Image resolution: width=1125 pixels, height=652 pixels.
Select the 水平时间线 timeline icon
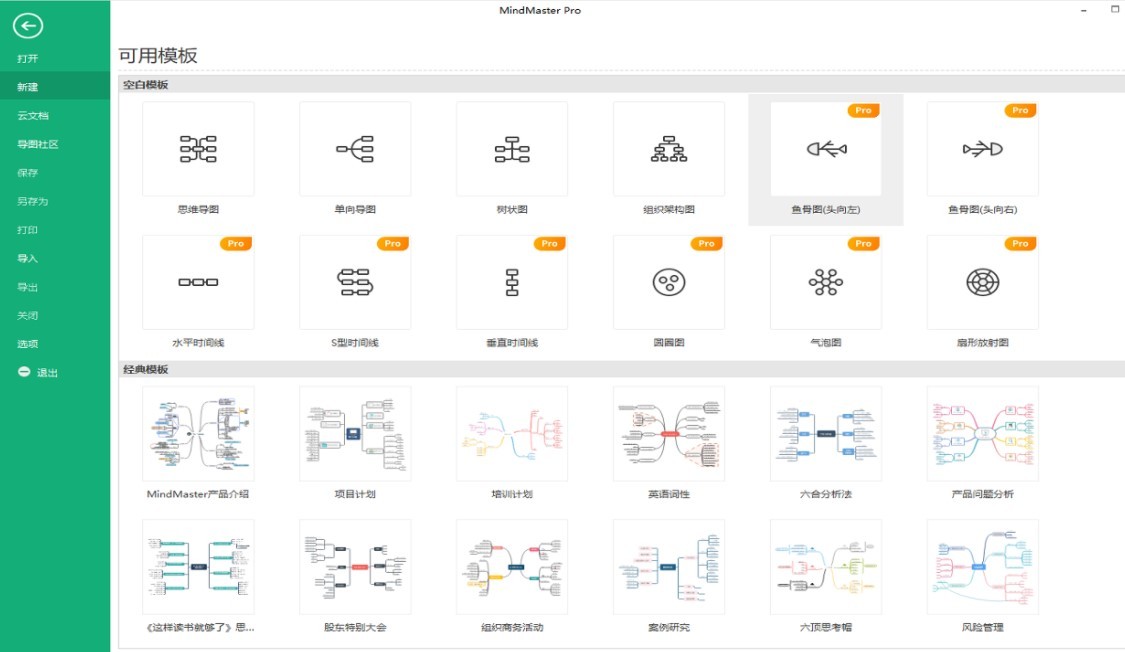(x=198, y=283)
